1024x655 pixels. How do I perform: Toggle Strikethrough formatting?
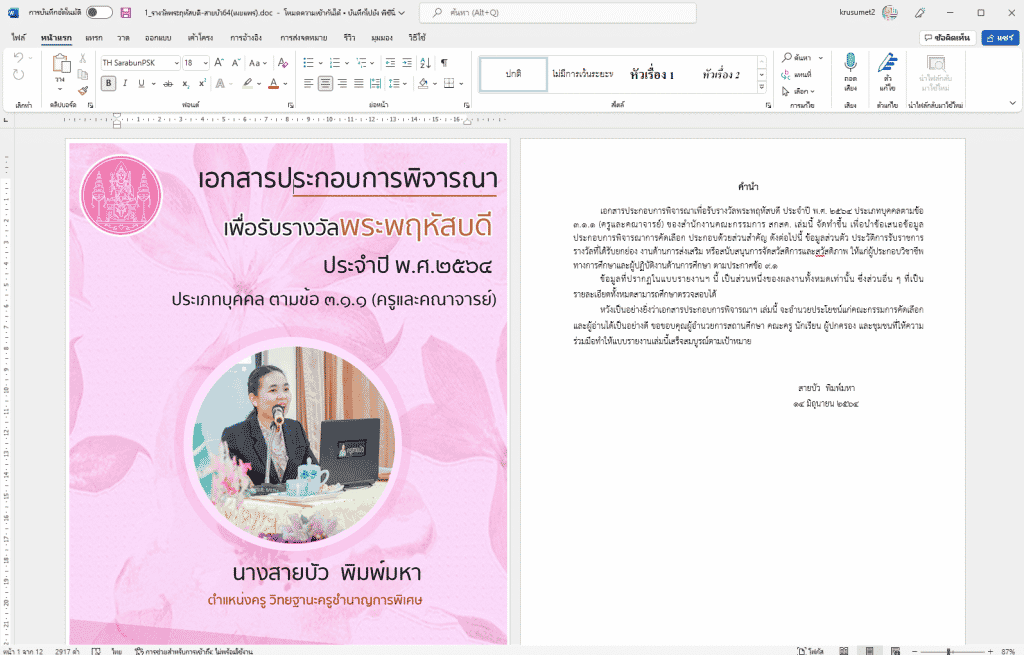pos(168,84)
